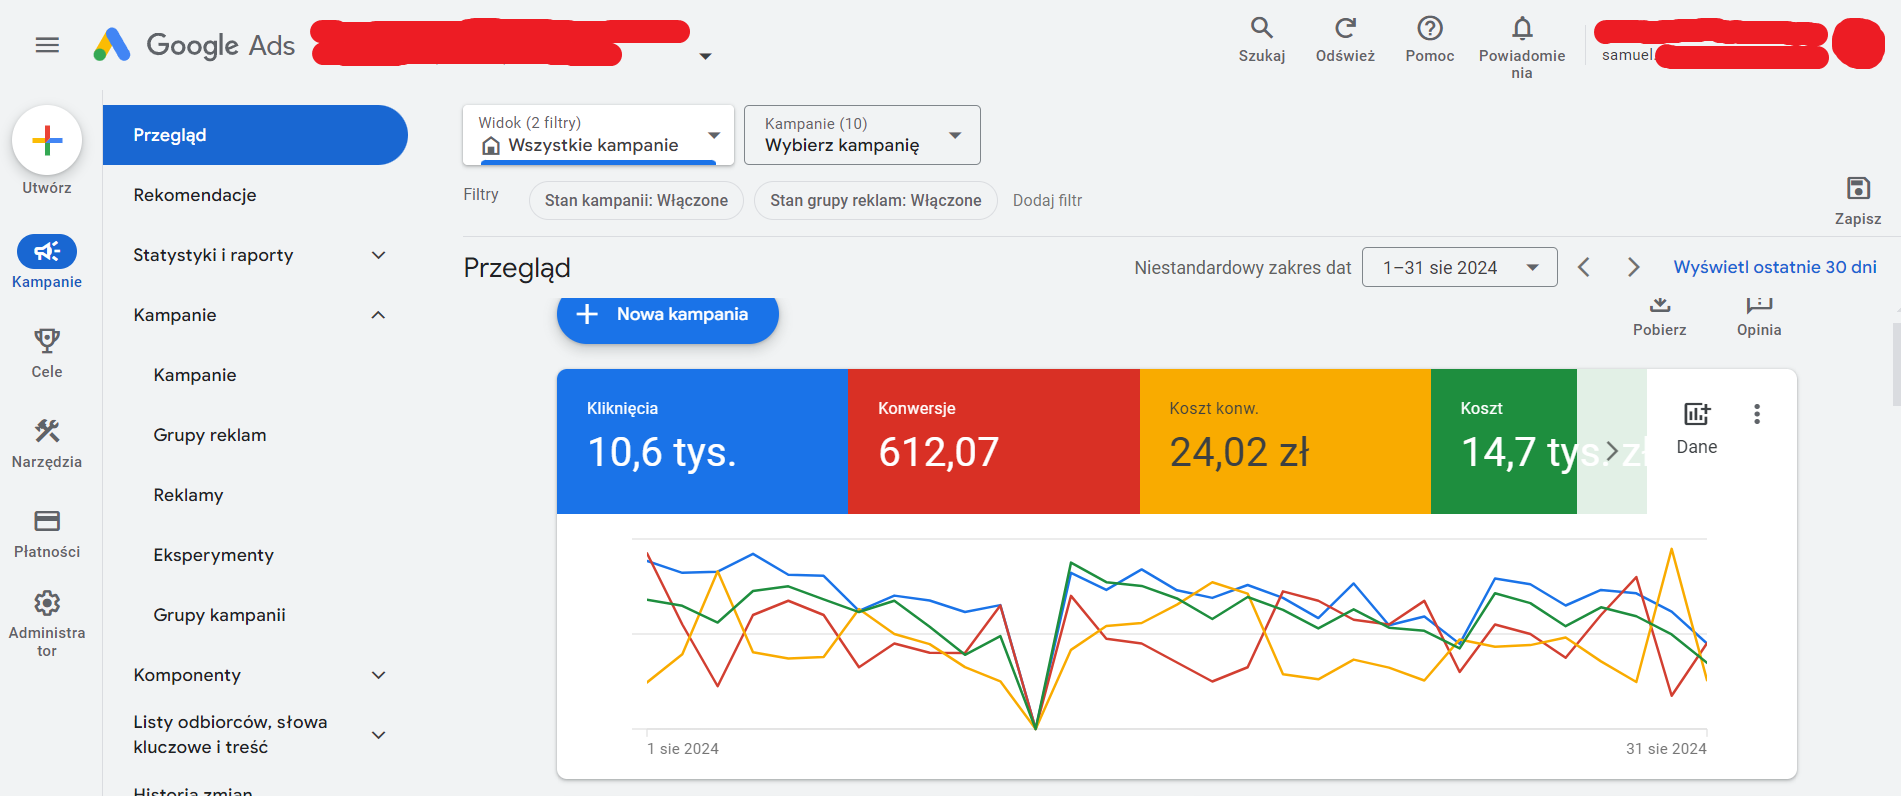Open Grupy kampanii page
The height and width of the screenshot is (796, 1901).
coord(219,615)
